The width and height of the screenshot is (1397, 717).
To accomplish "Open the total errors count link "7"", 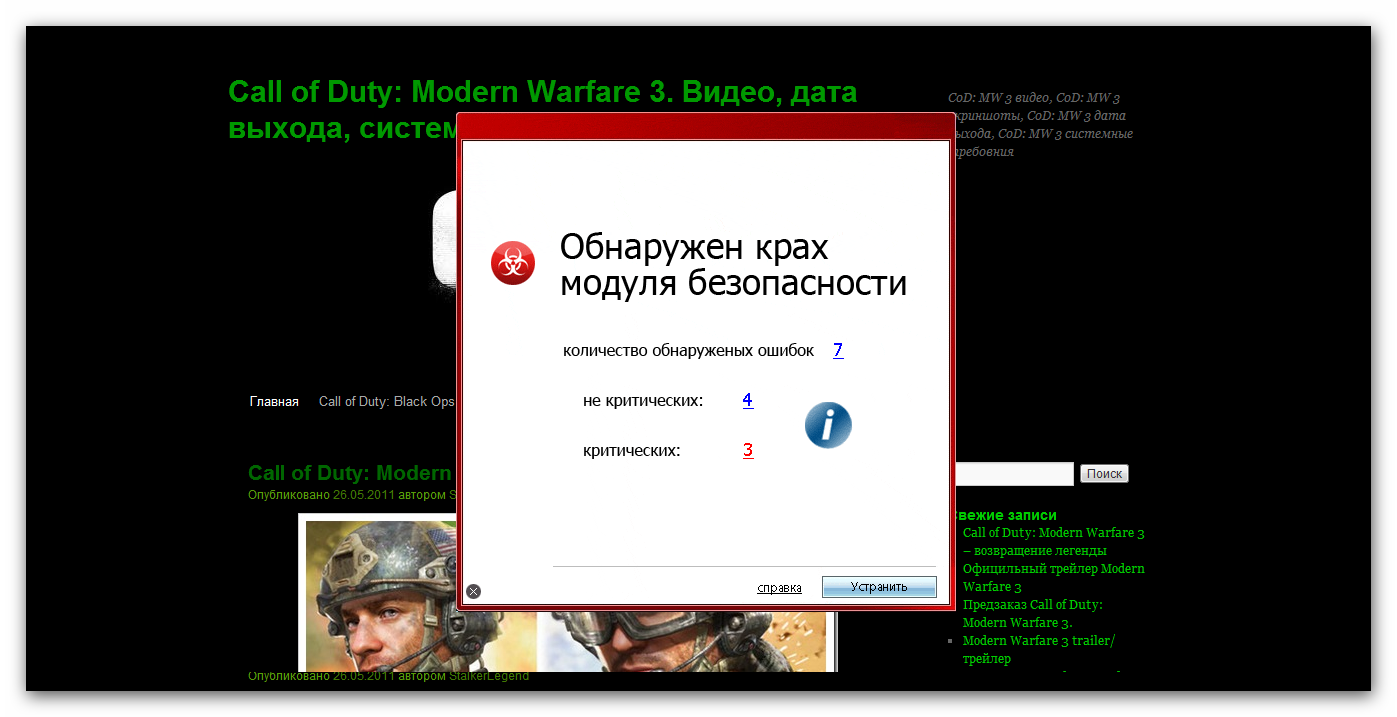I will (838, 350).
